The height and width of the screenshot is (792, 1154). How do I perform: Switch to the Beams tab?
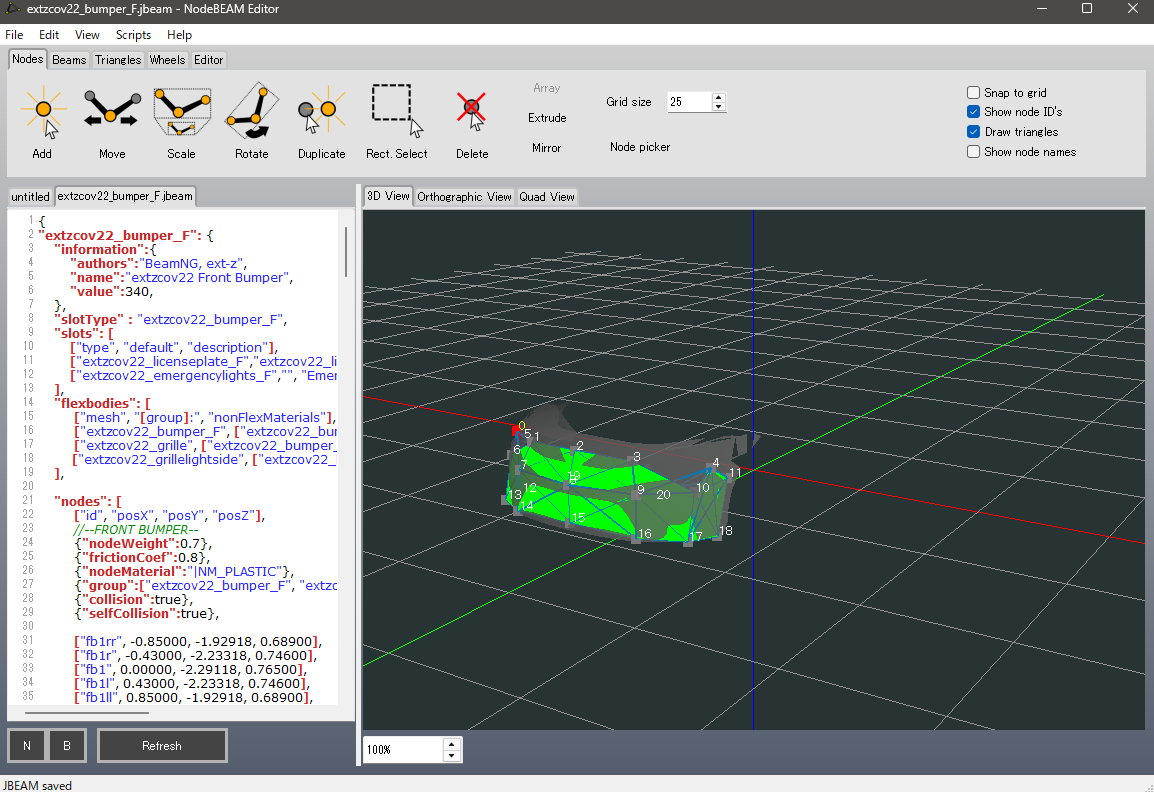click(69, 60)
